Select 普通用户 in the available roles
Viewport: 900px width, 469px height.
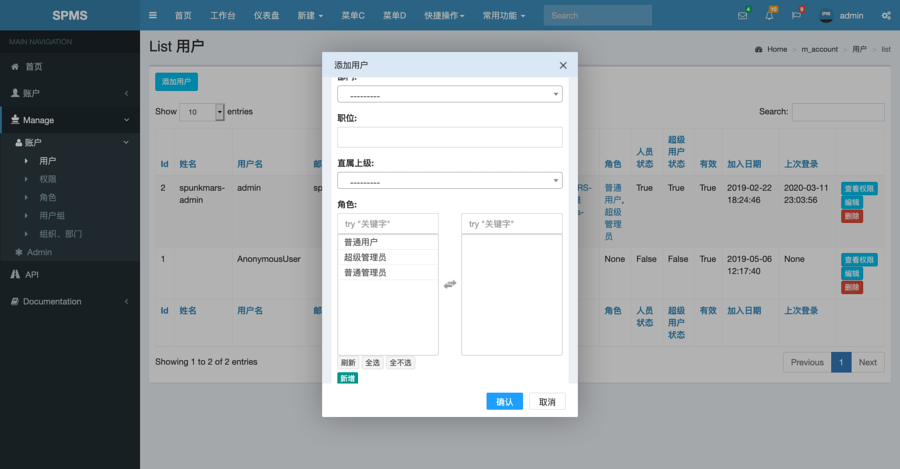[x=388, y=242]
